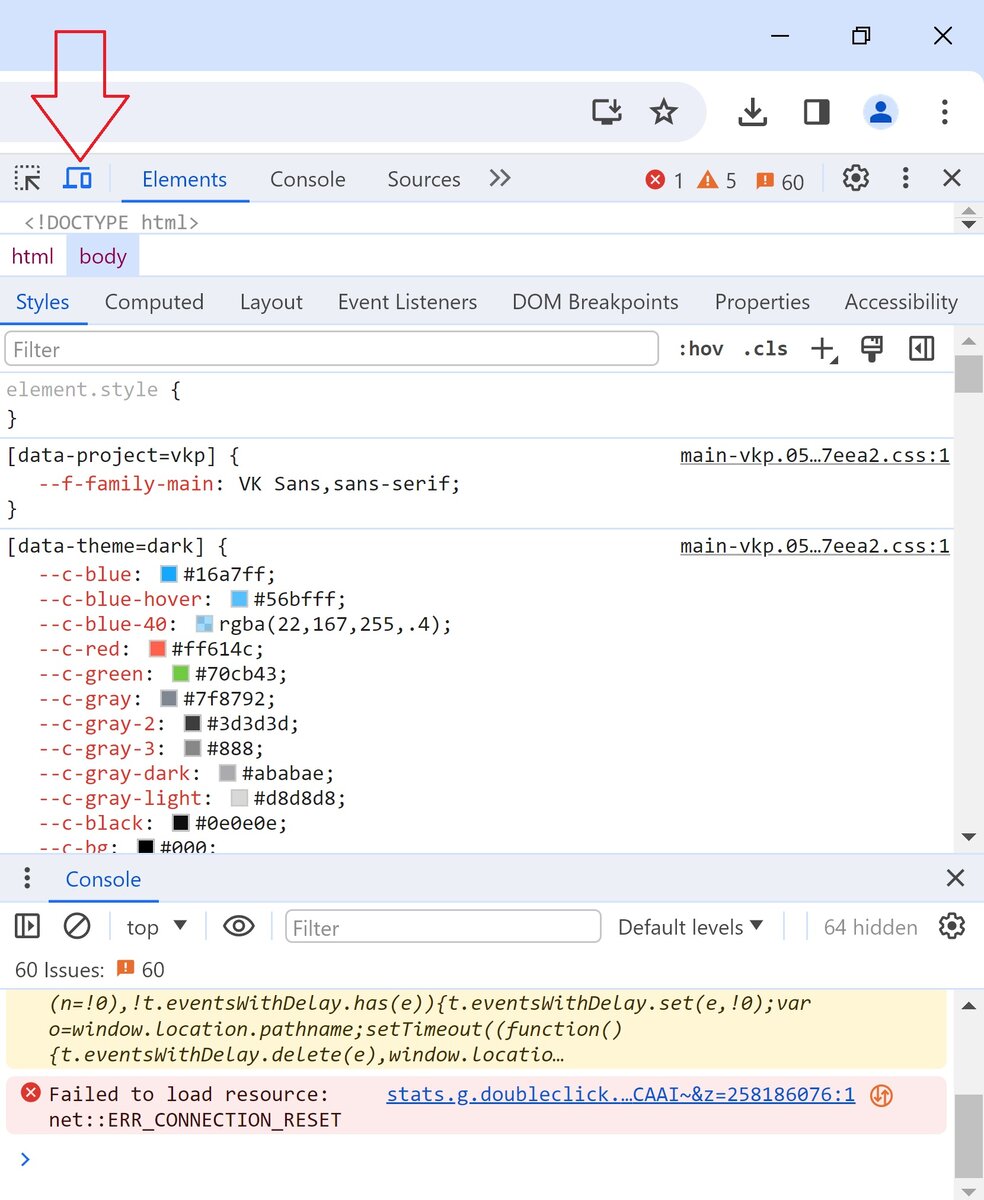The width and height of the screenshot is (984, 1200).
Task: Click the --c-red color swatch
Action: tap(157, 649)
